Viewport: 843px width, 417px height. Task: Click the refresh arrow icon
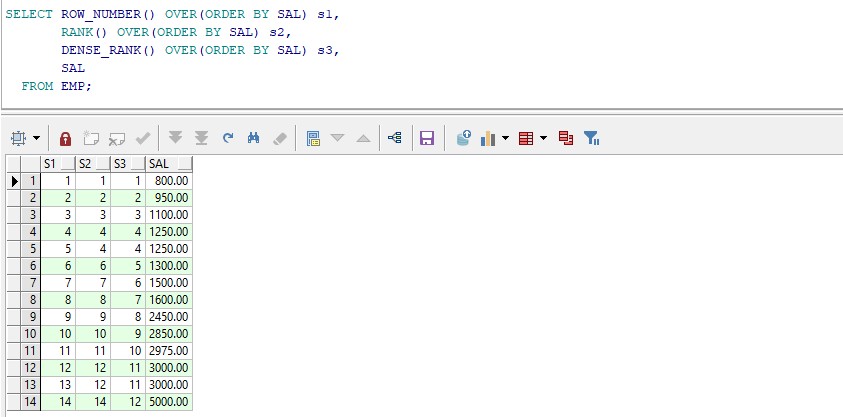(228, 138)
